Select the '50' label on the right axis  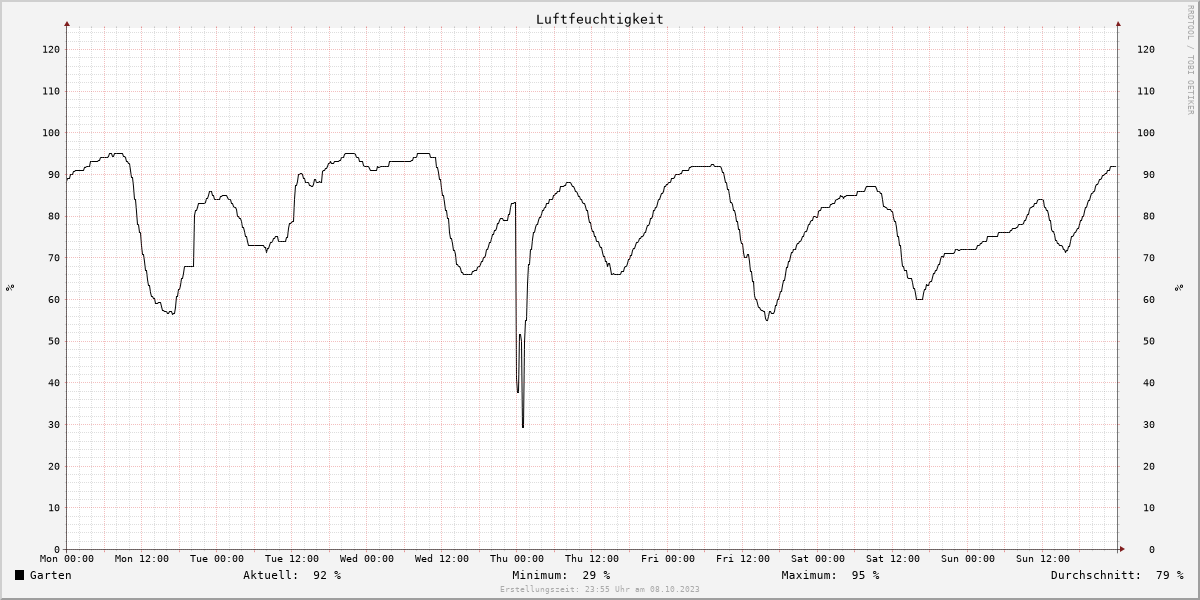[x=1149, y=341]
